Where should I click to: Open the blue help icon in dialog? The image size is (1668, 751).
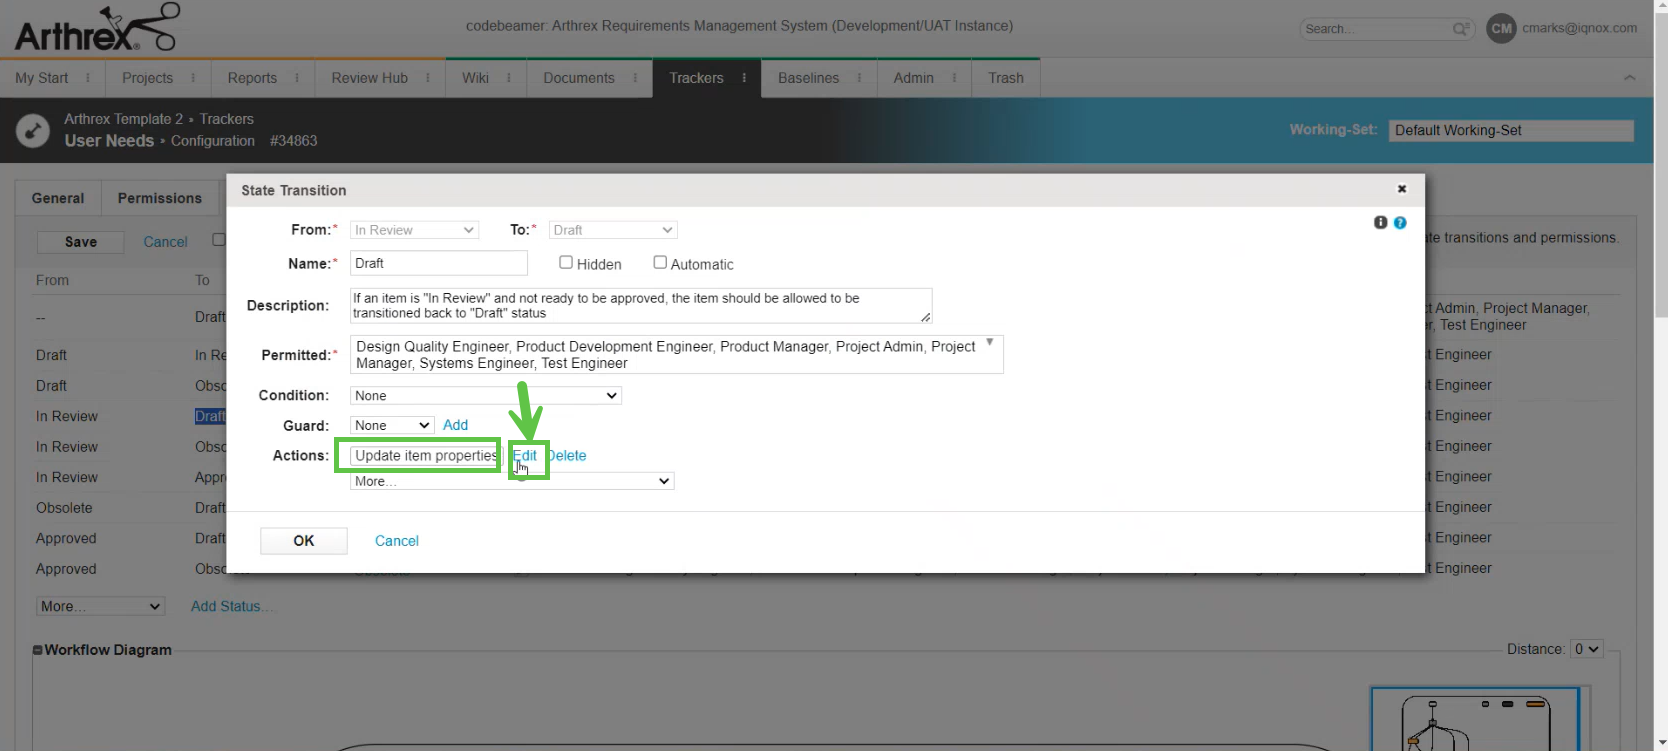(x=1400, y=222)
